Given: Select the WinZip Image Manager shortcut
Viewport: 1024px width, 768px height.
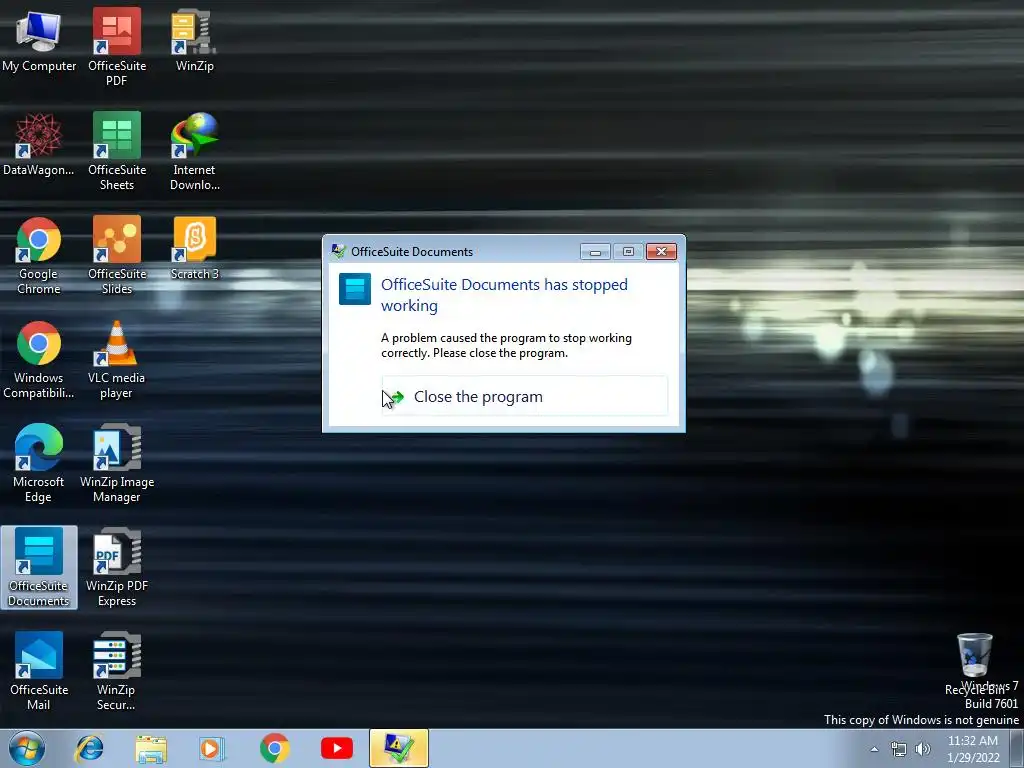Looking at the screenshot, I should click(x=117, y=462).
